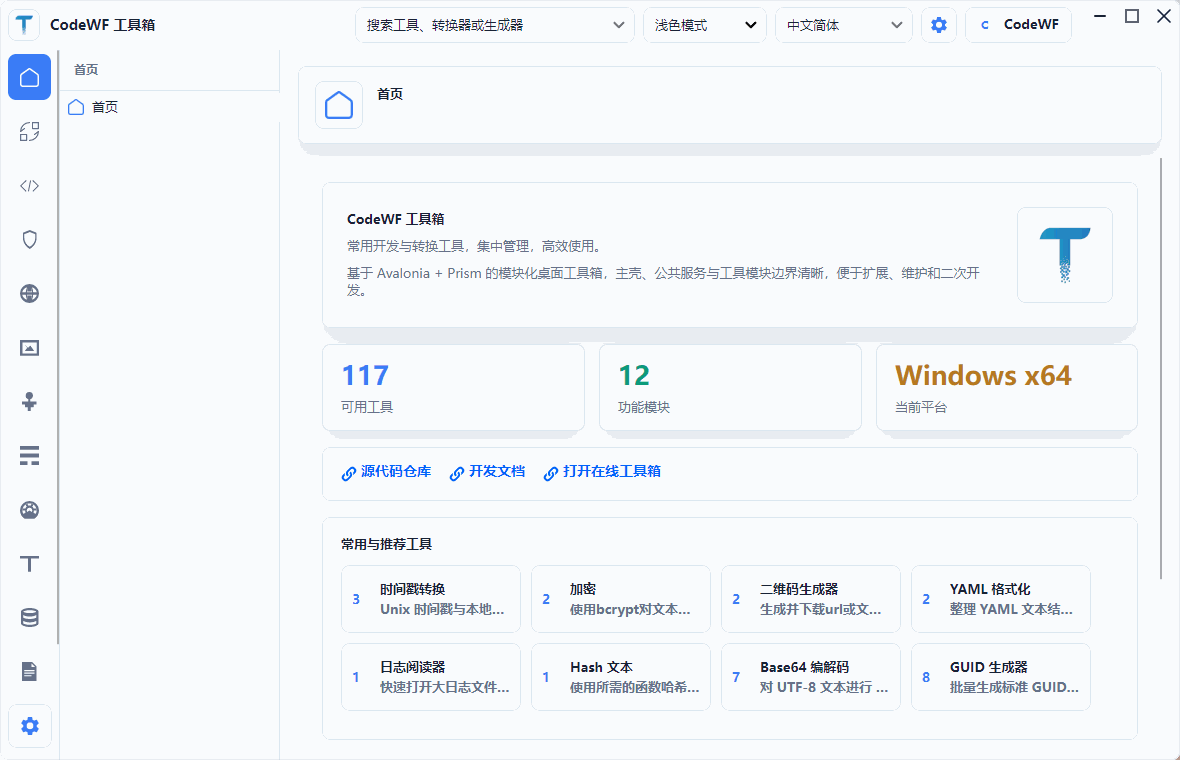Open the GUID 生成器 tool card
1180x760 pixels.
click(x=1001, y=676)
